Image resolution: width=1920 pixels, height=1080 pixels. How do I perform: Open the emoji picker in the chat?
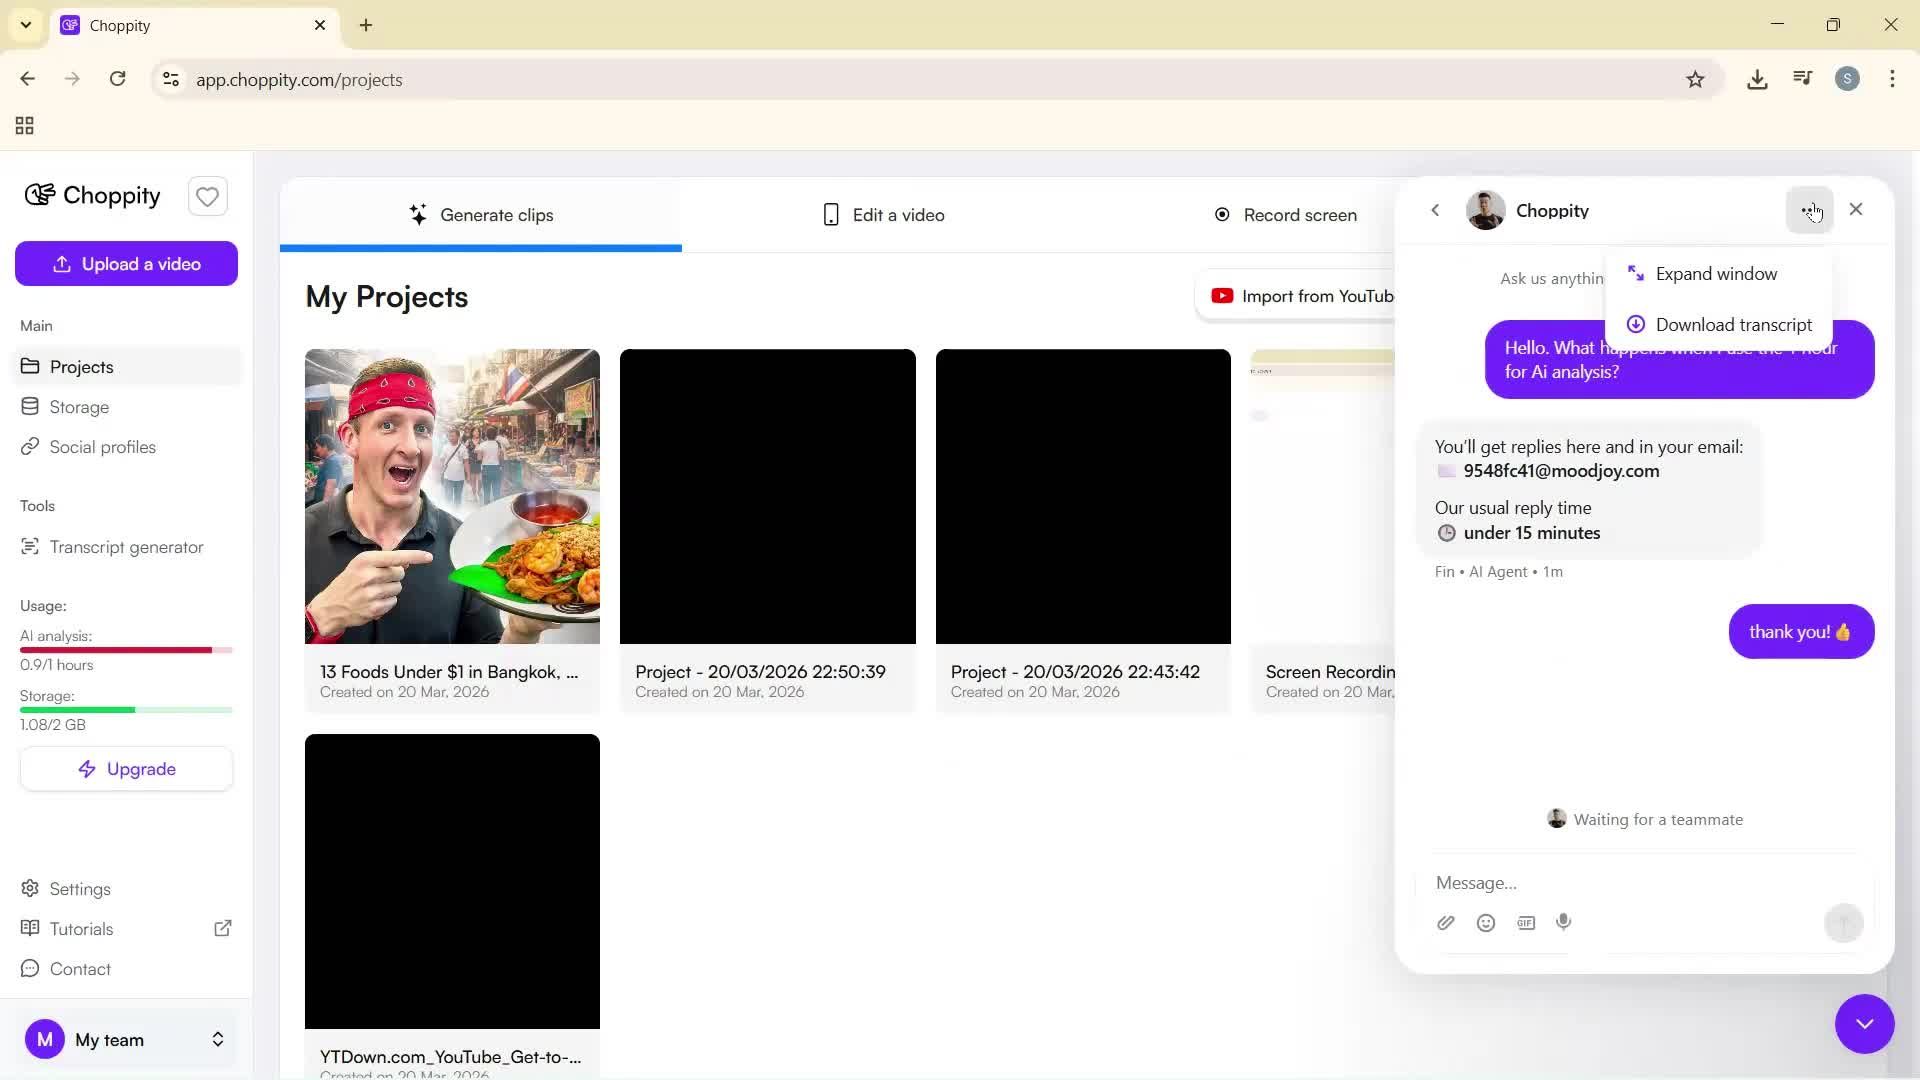(1486, 922)
